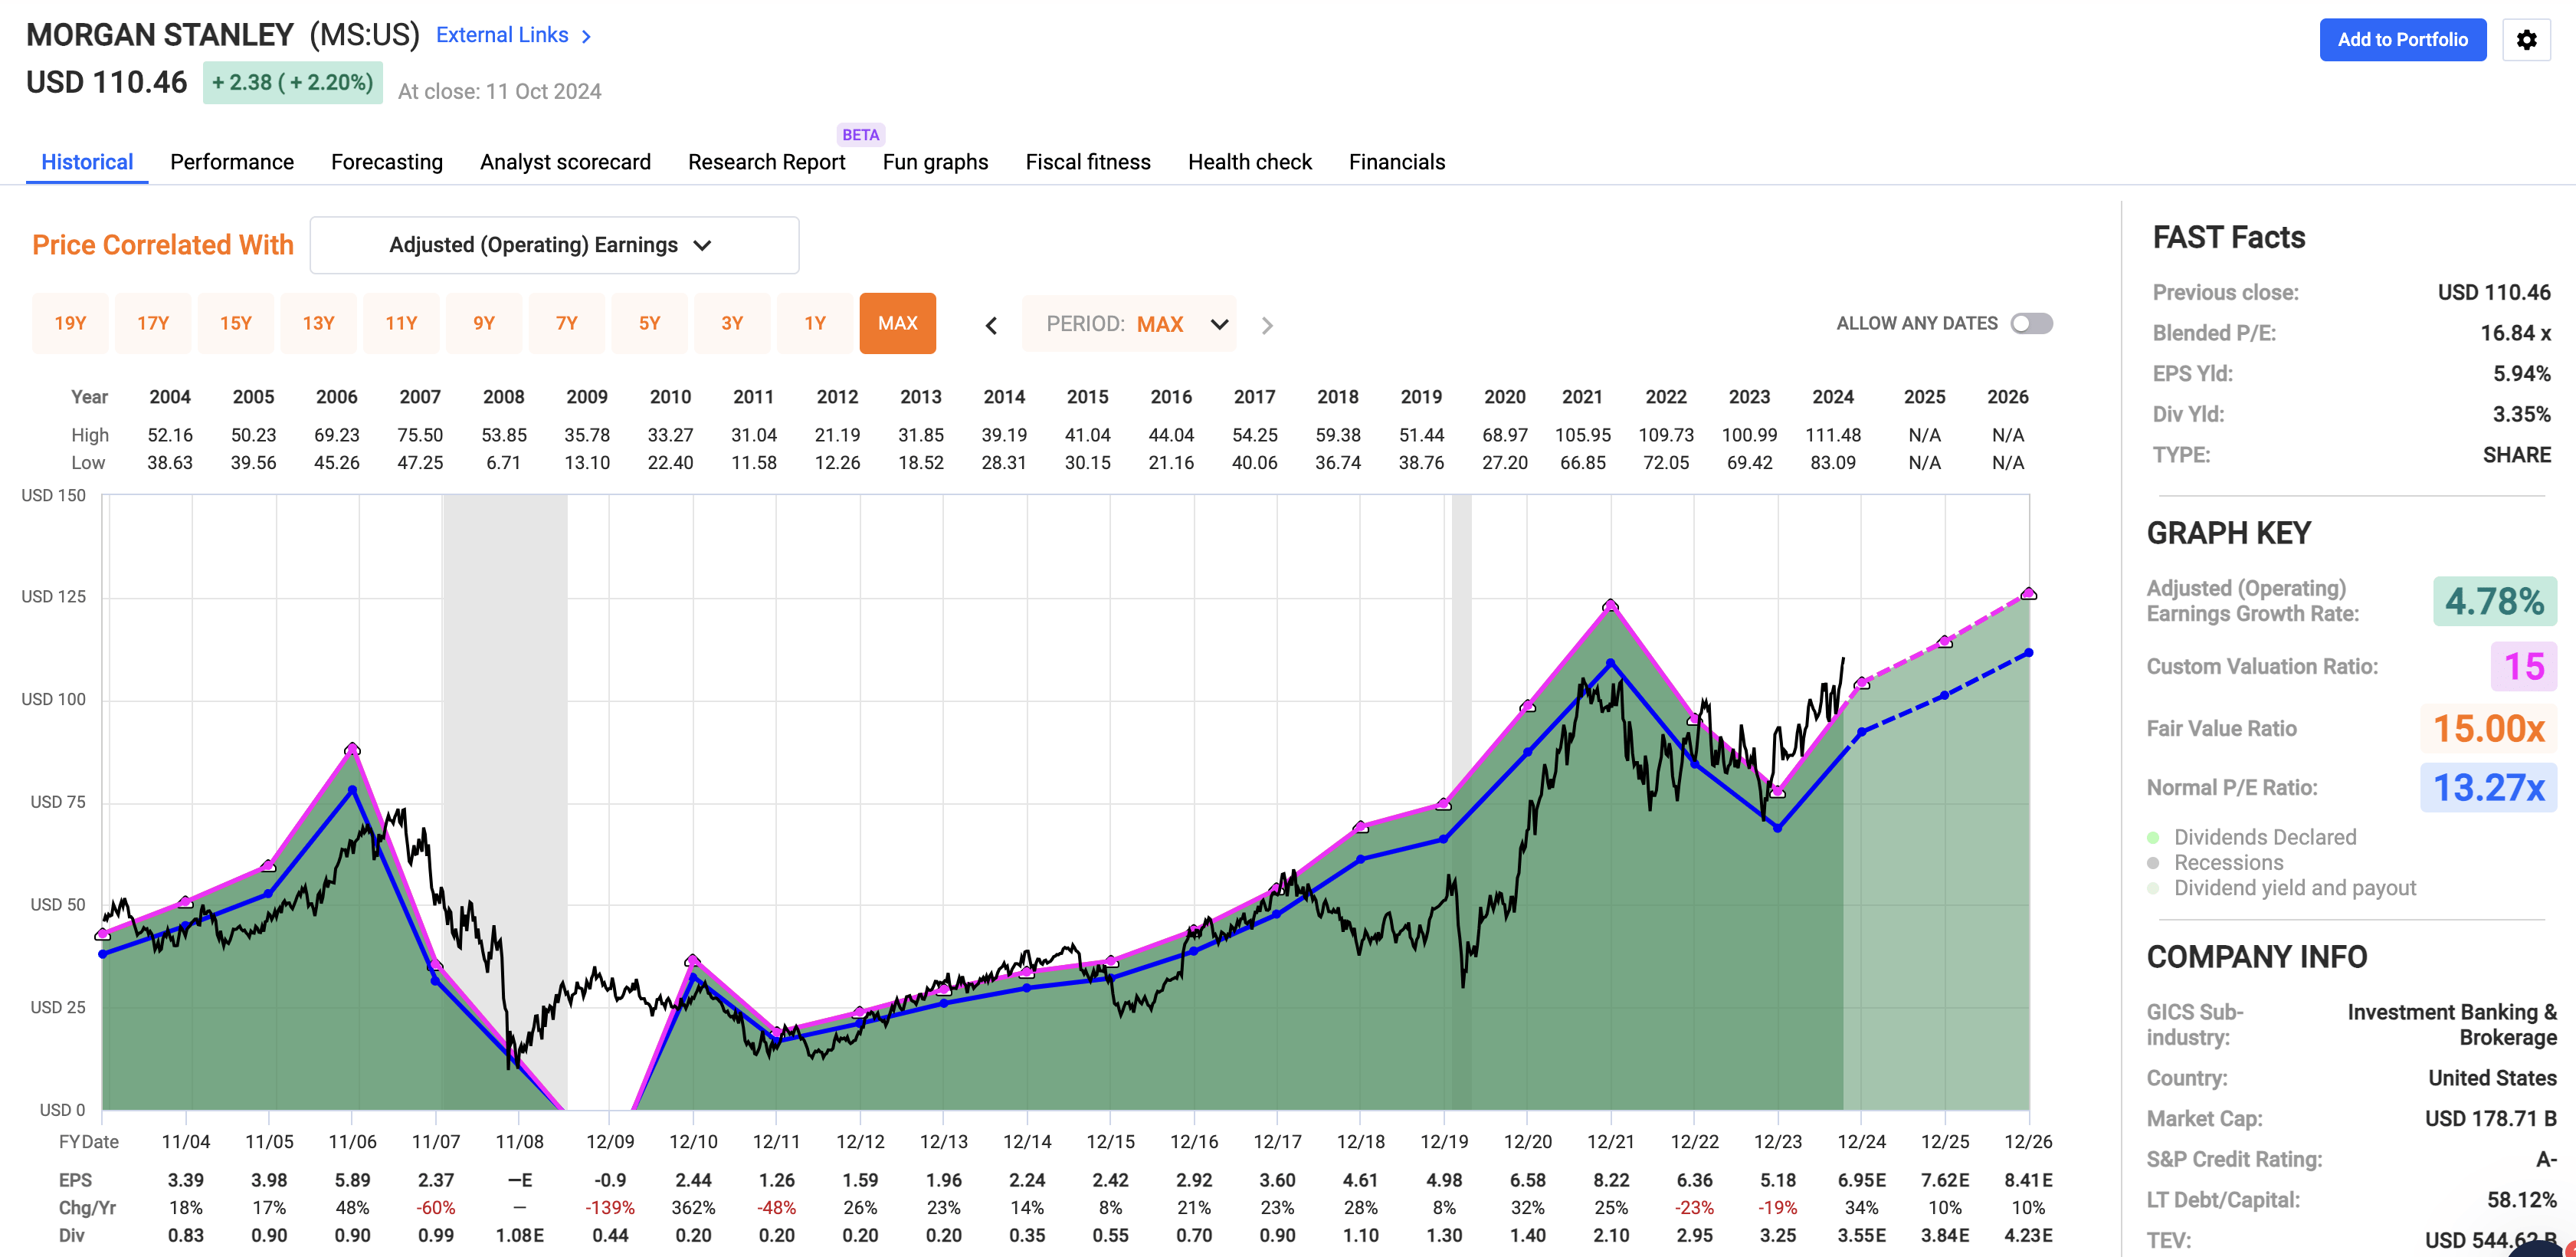Open the Fiscal fitness tab
2576x1257 pixels.
pos(1087,162)
